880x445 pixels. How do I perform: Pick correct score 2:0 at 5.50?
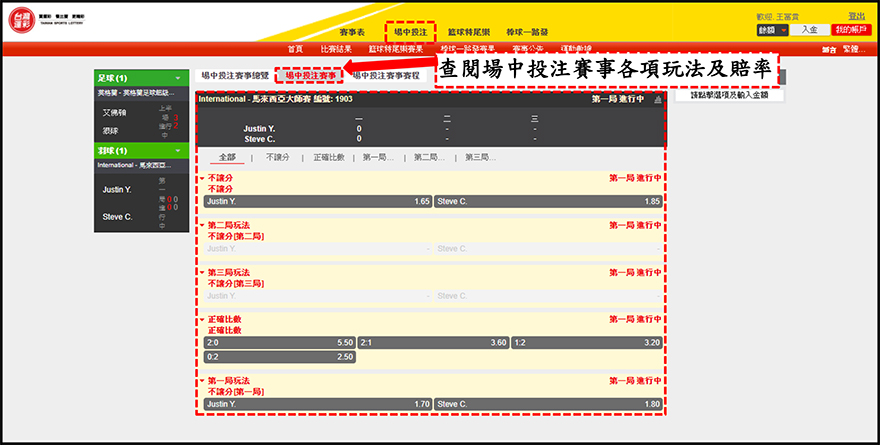(x=279, y=342)
